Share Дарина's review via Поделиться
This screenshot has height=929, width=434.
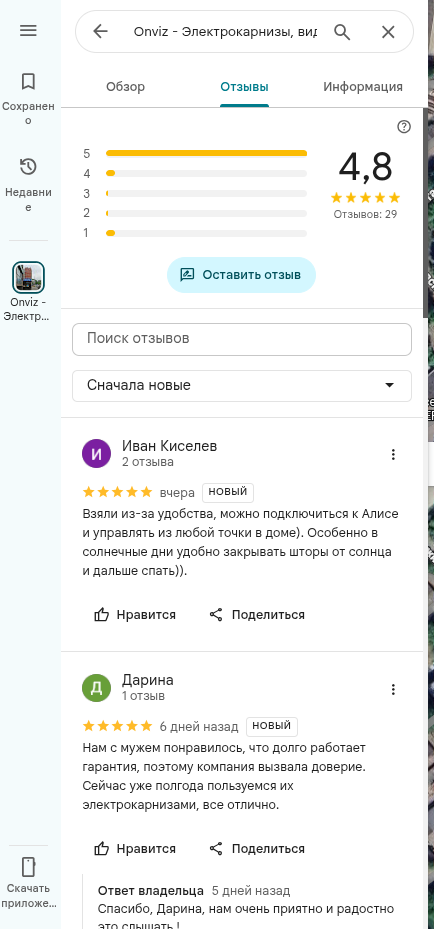(x=257, y=848)
